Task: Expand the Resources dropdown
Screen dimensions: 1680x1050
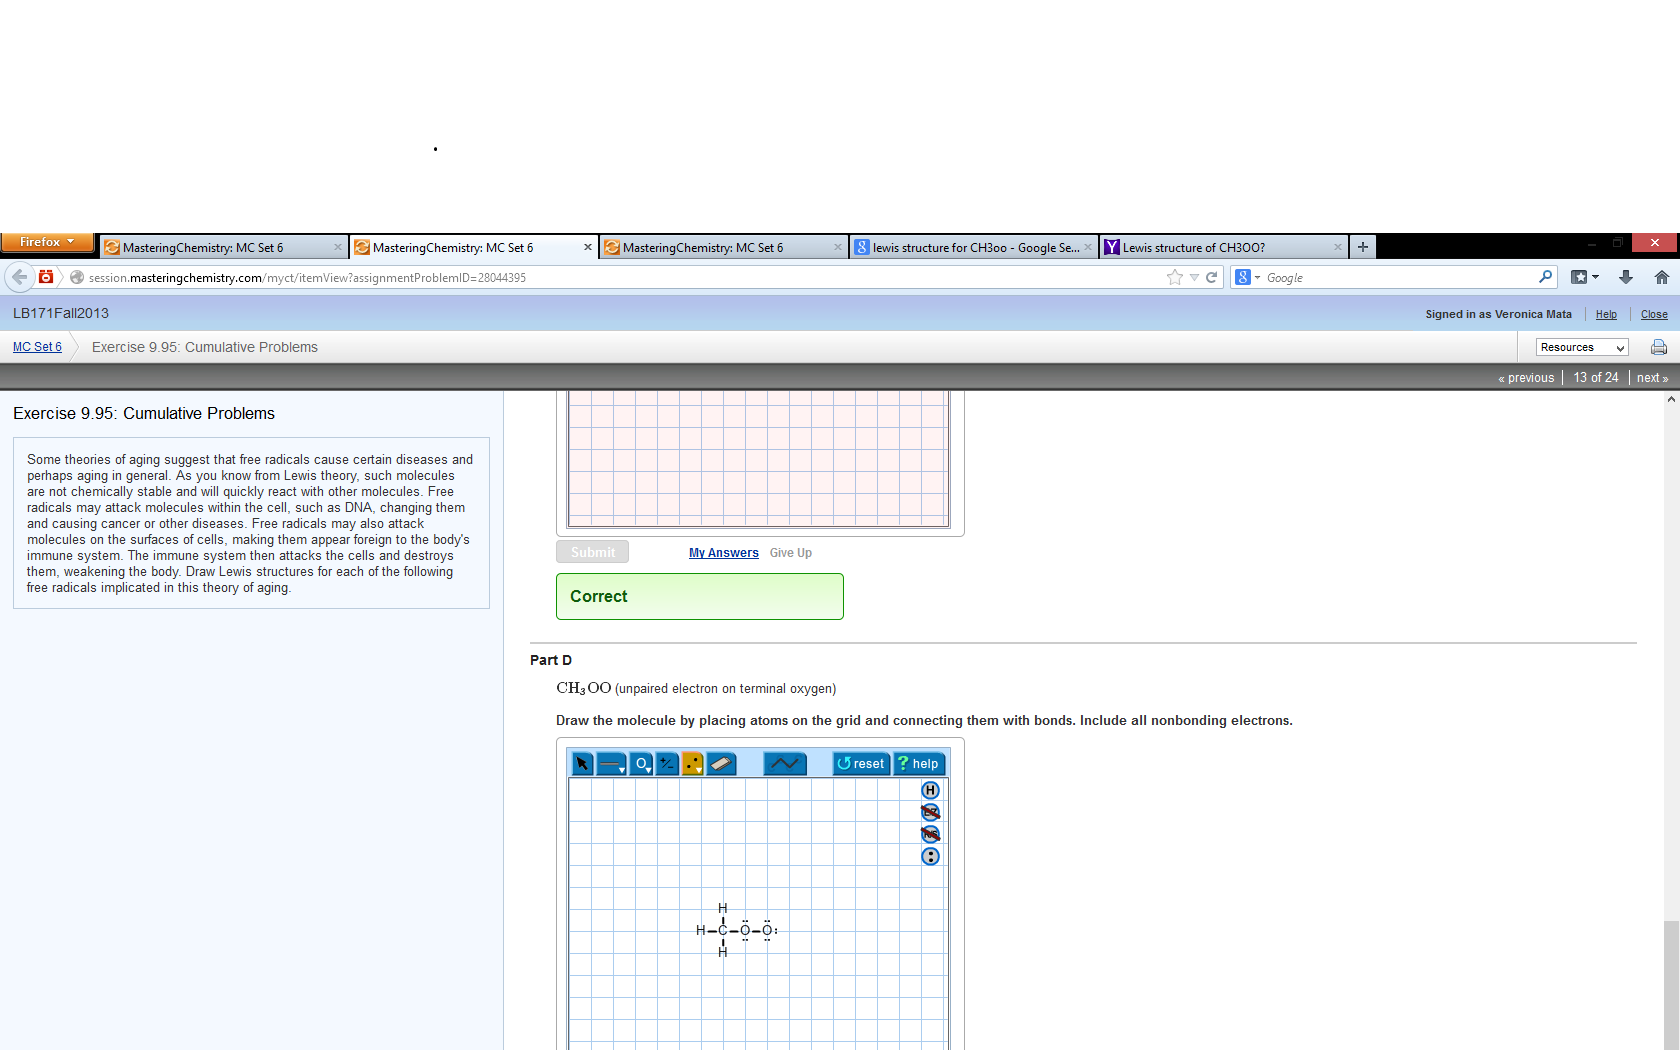Action: (1582, 347)
